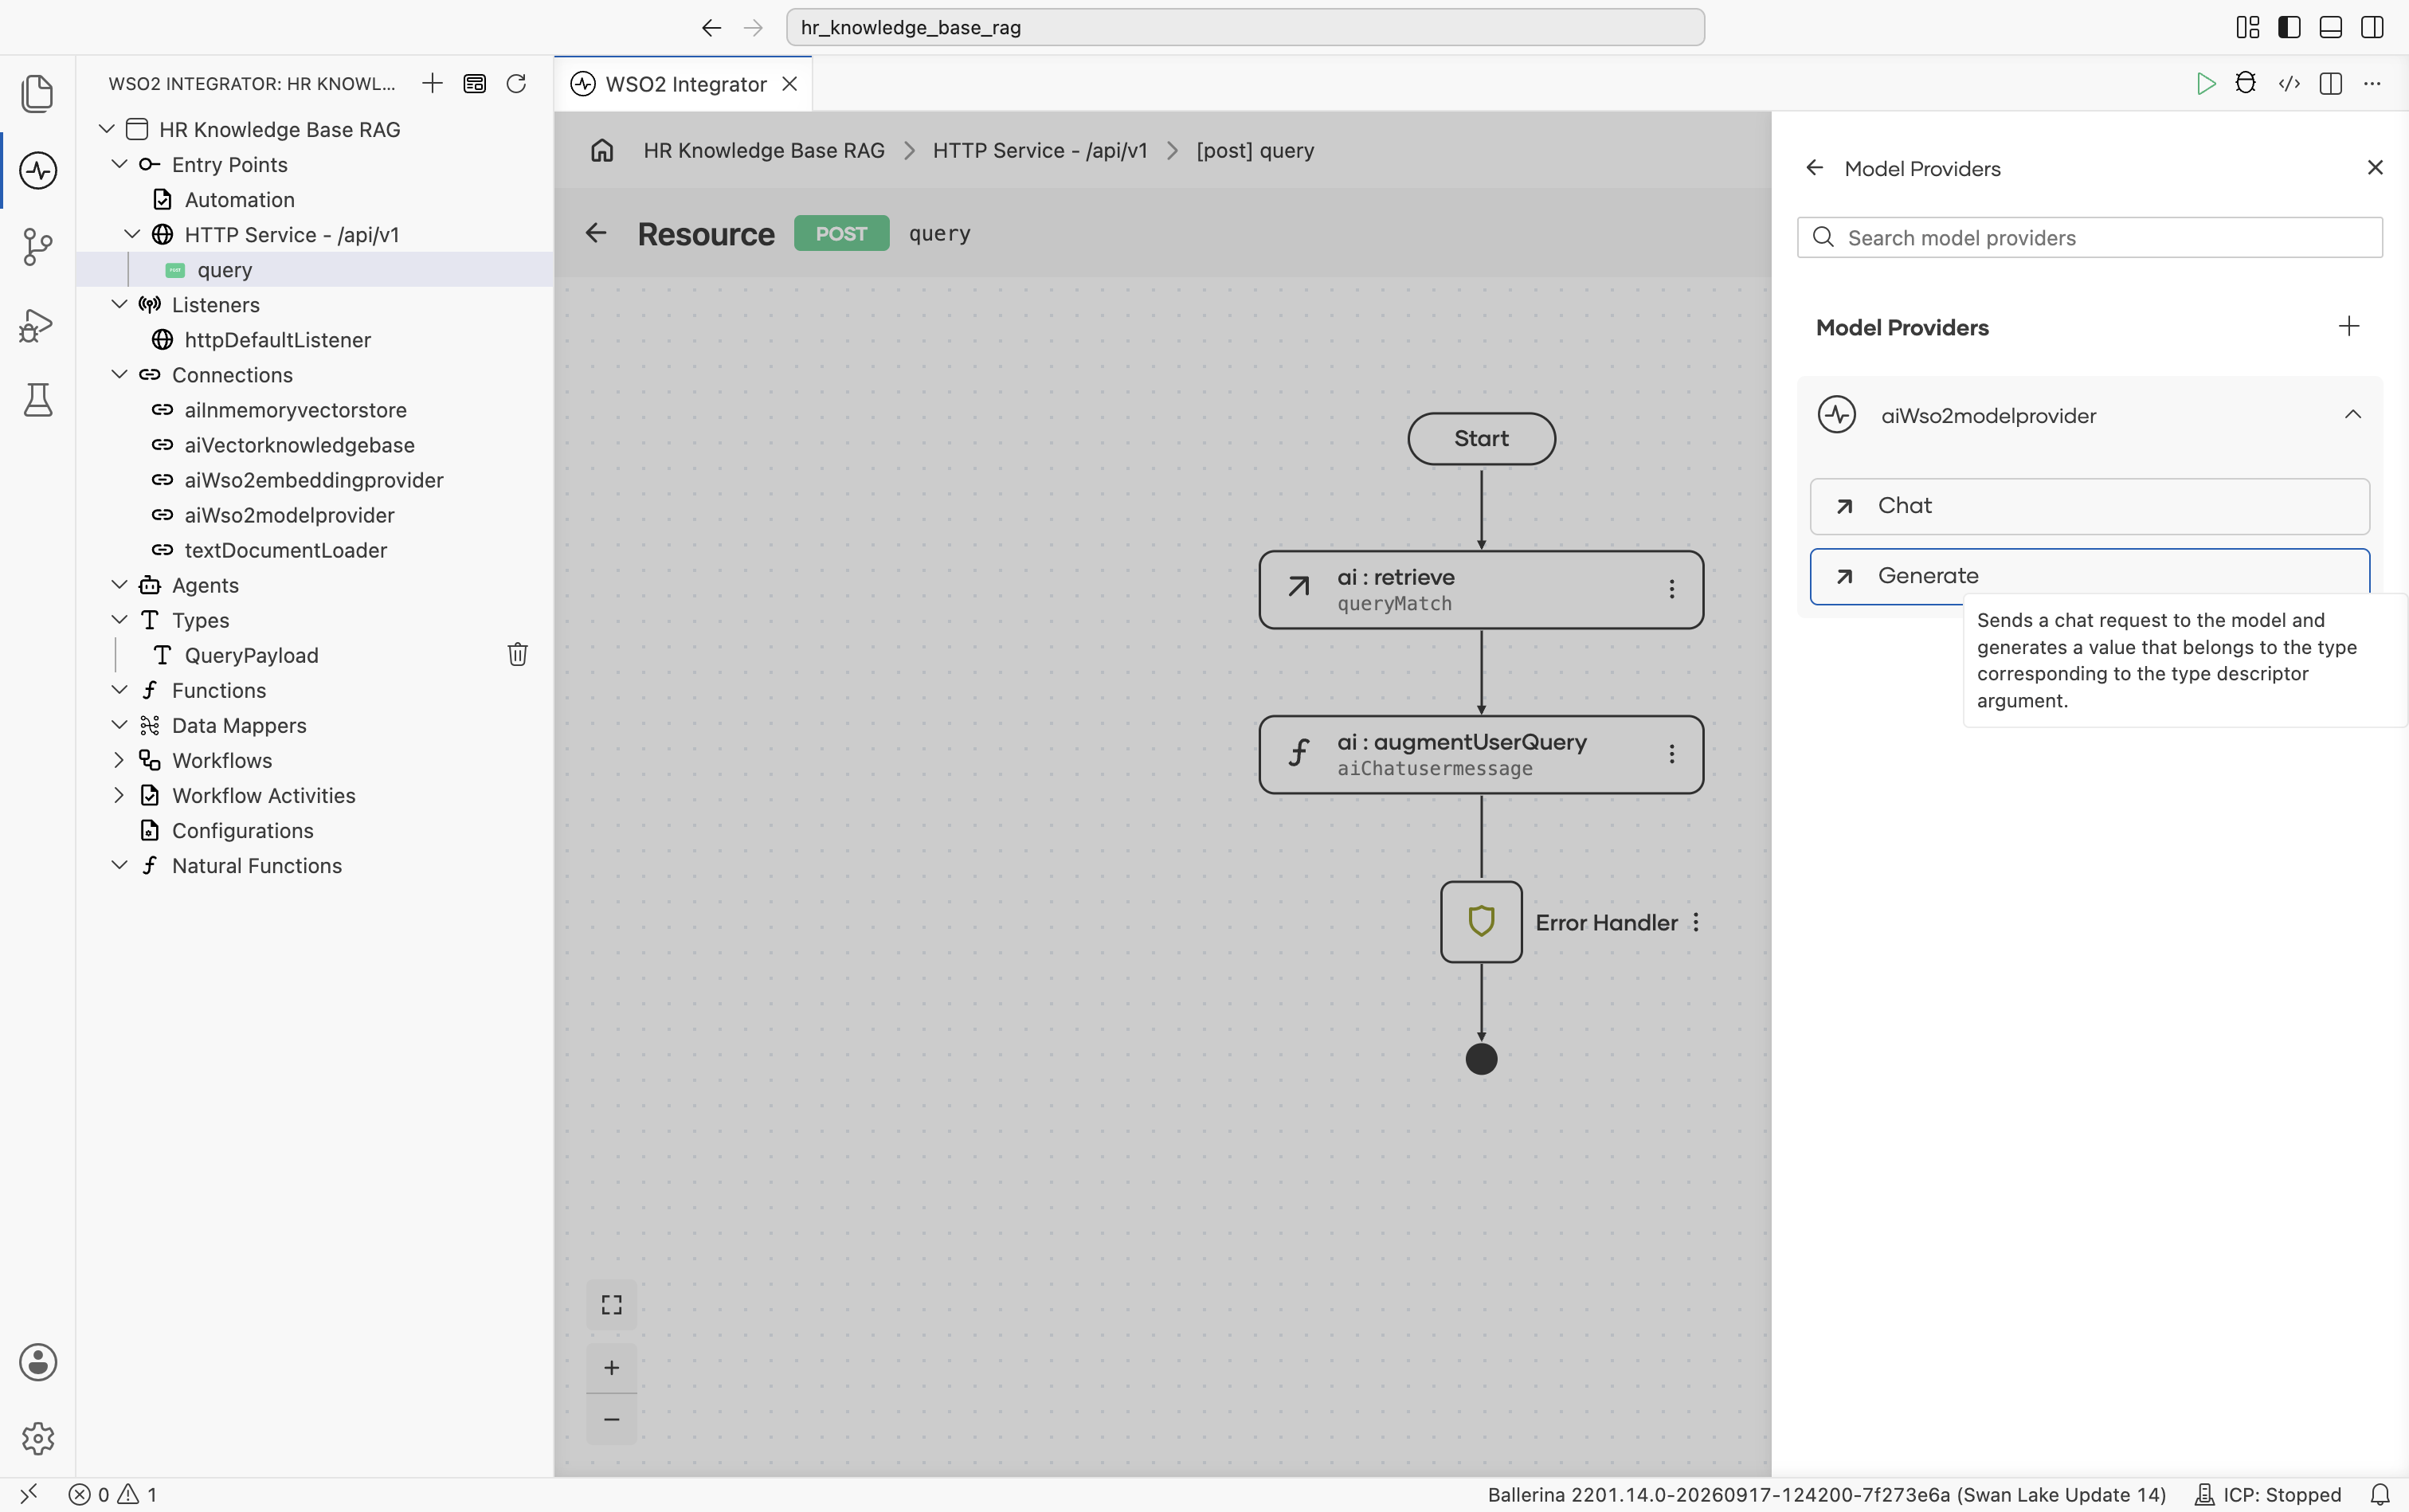Click the show visualizer icon in sidebar header

(x=475, y=83)
